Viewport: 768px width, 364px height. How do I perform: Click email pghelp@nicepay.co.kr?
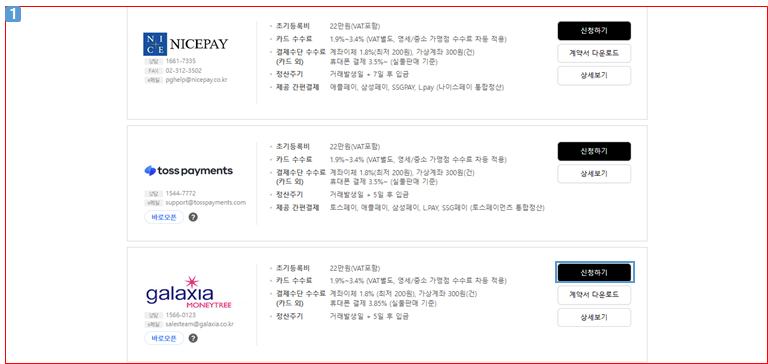coord(196,79)
